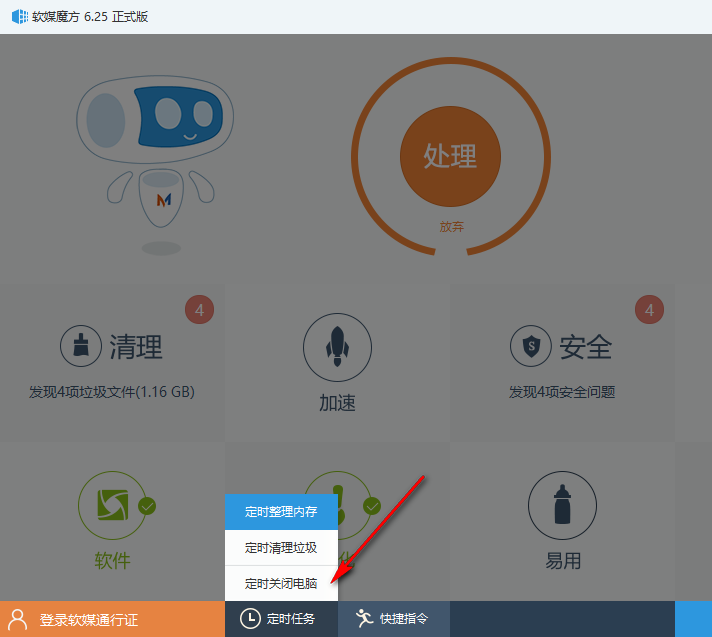
Task: Click 发现4项安全问题 text
Action: pos(562,392)
